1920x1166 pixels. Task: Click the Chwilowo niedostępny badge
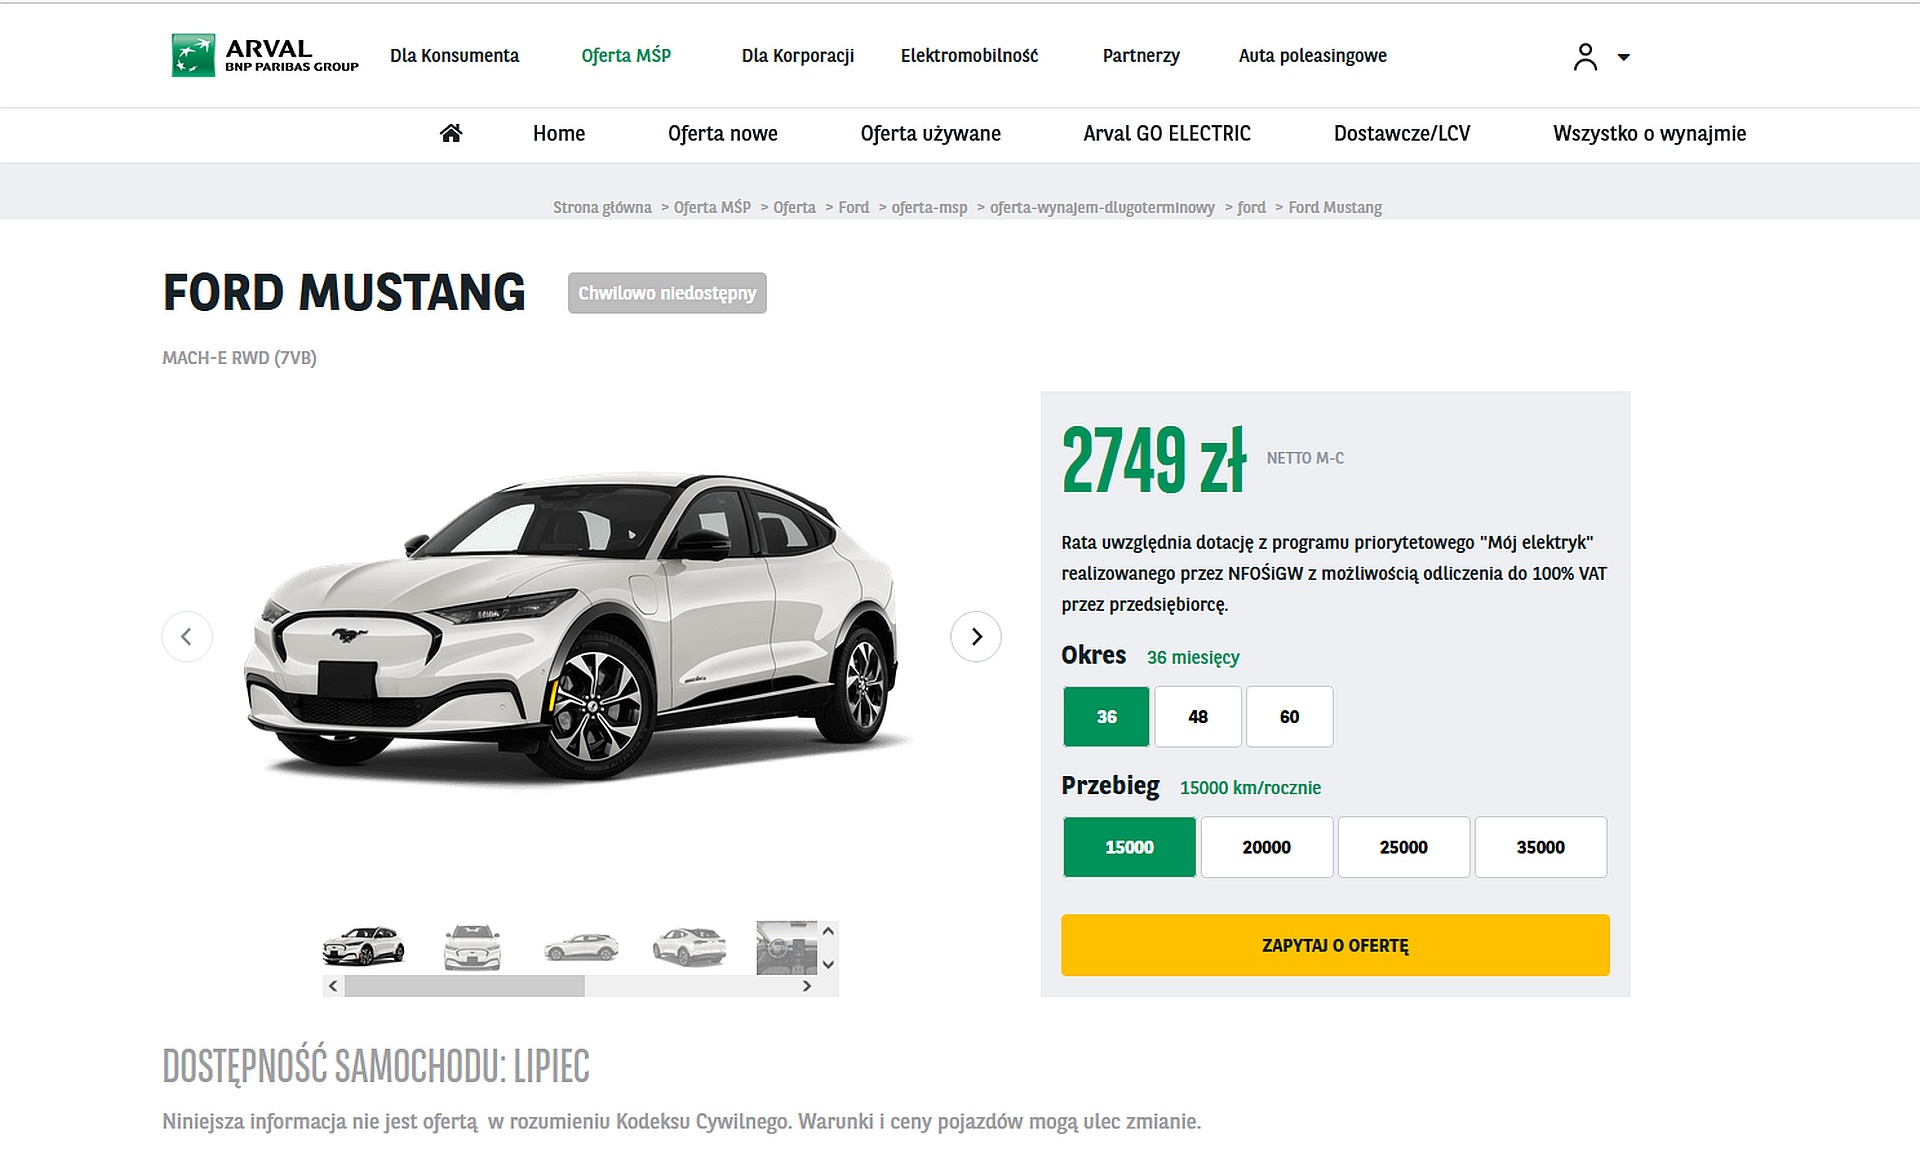click(x=667, y=293)
